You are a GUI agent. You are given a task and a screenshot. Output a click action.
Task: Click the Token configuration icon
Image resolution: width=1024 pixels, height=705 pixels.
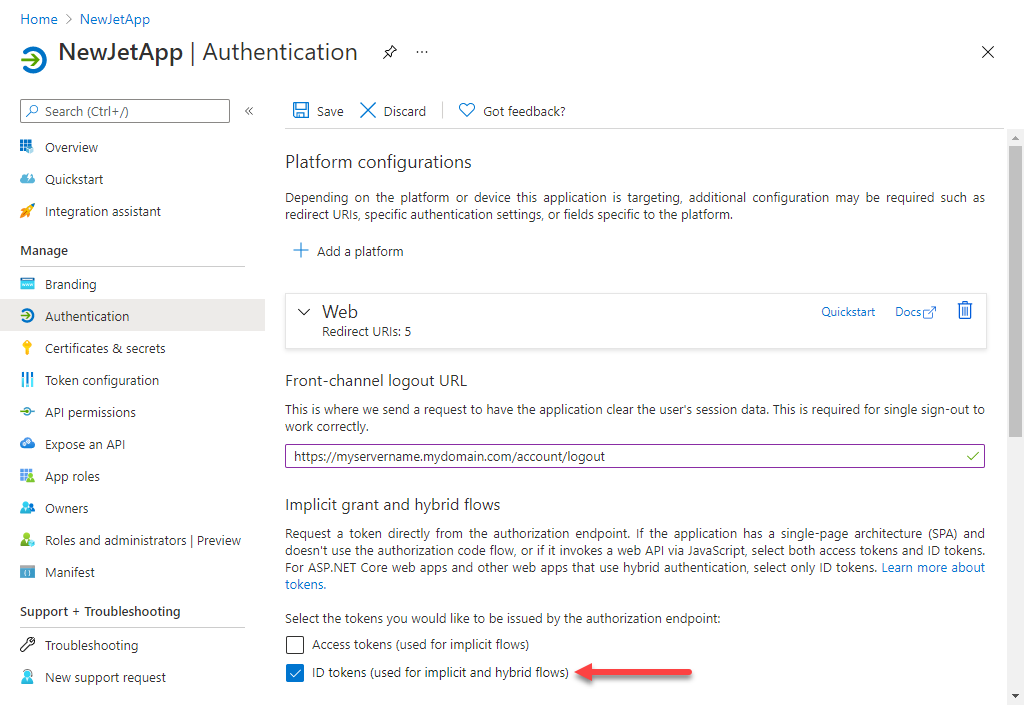26,380
